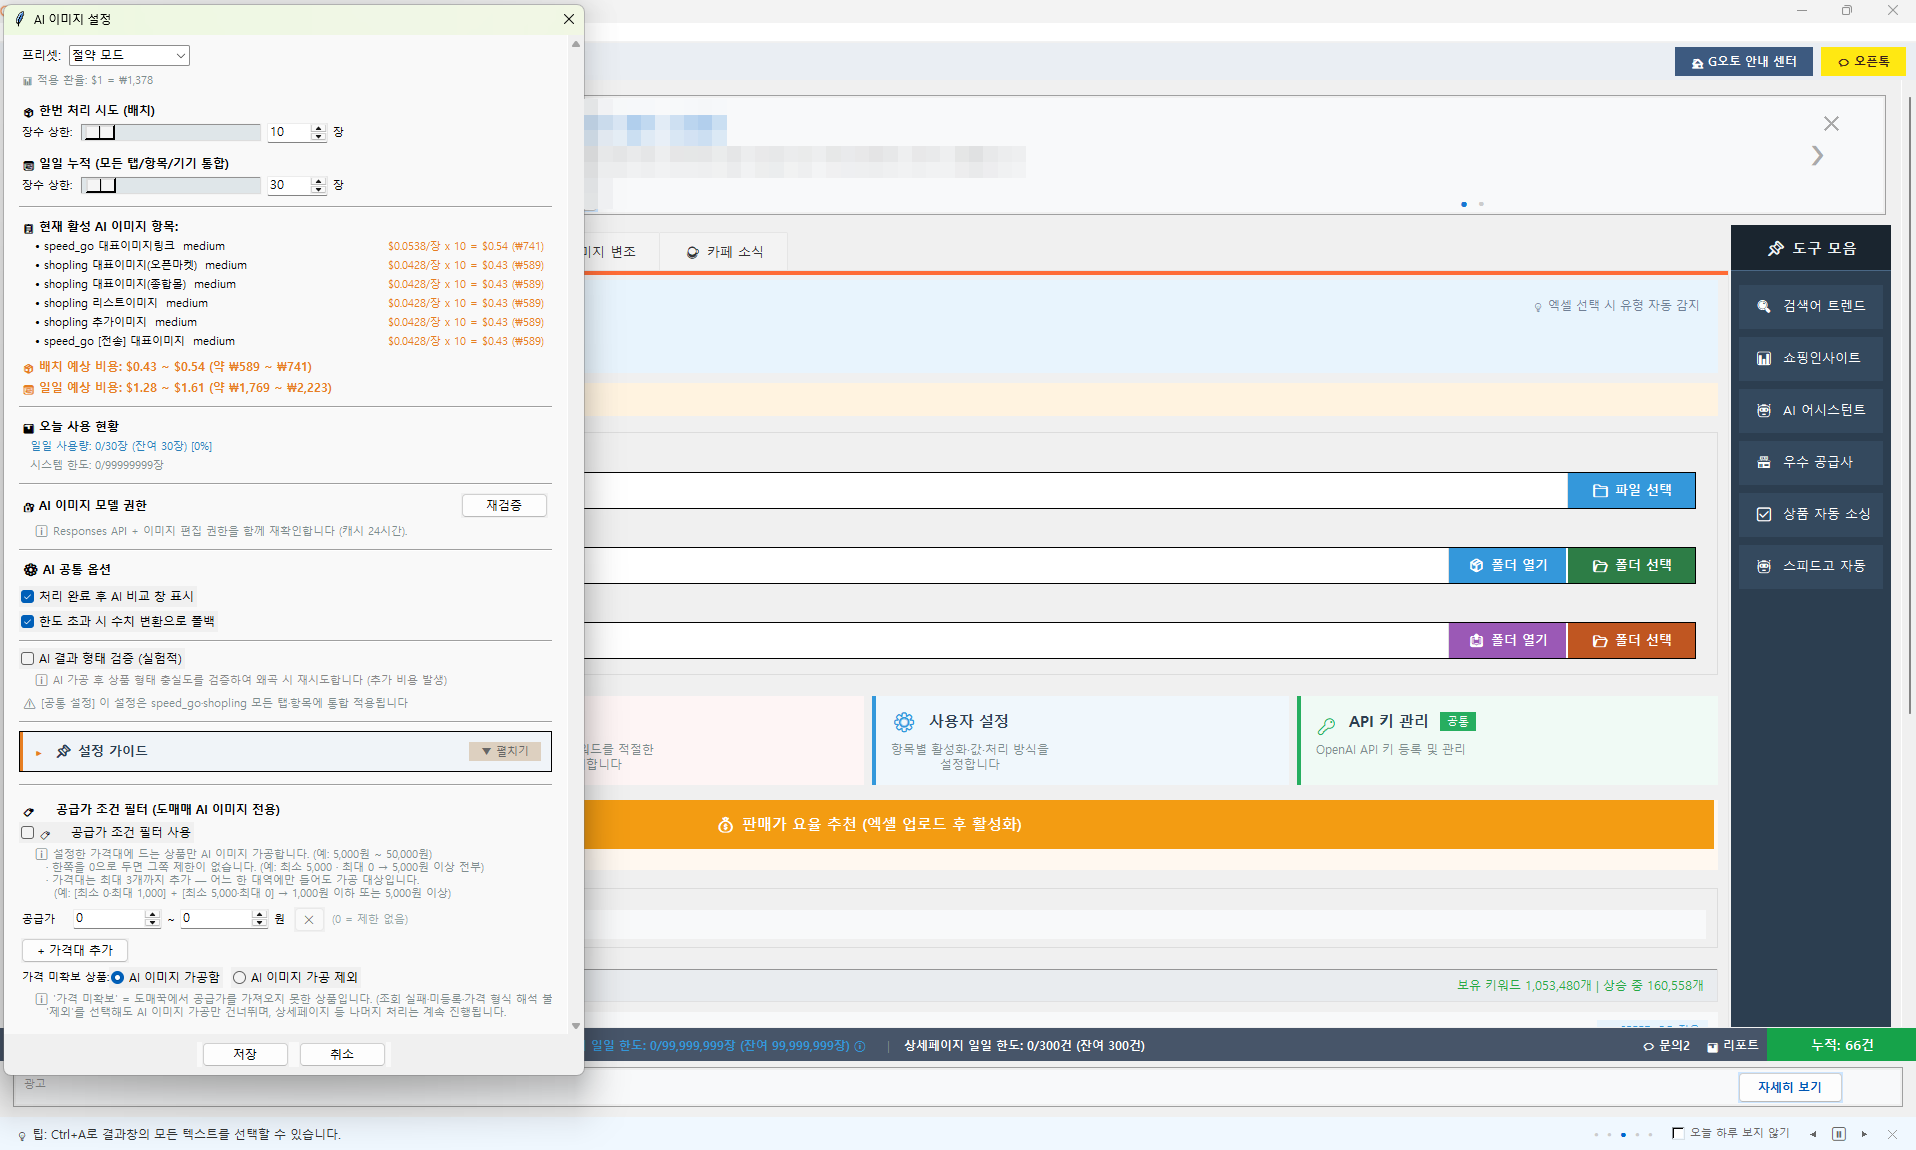This screenshot has width=1916, height=1150.
Task: Adjust the 일일 누적 daily limit slider
Action: tap(170, 185)
